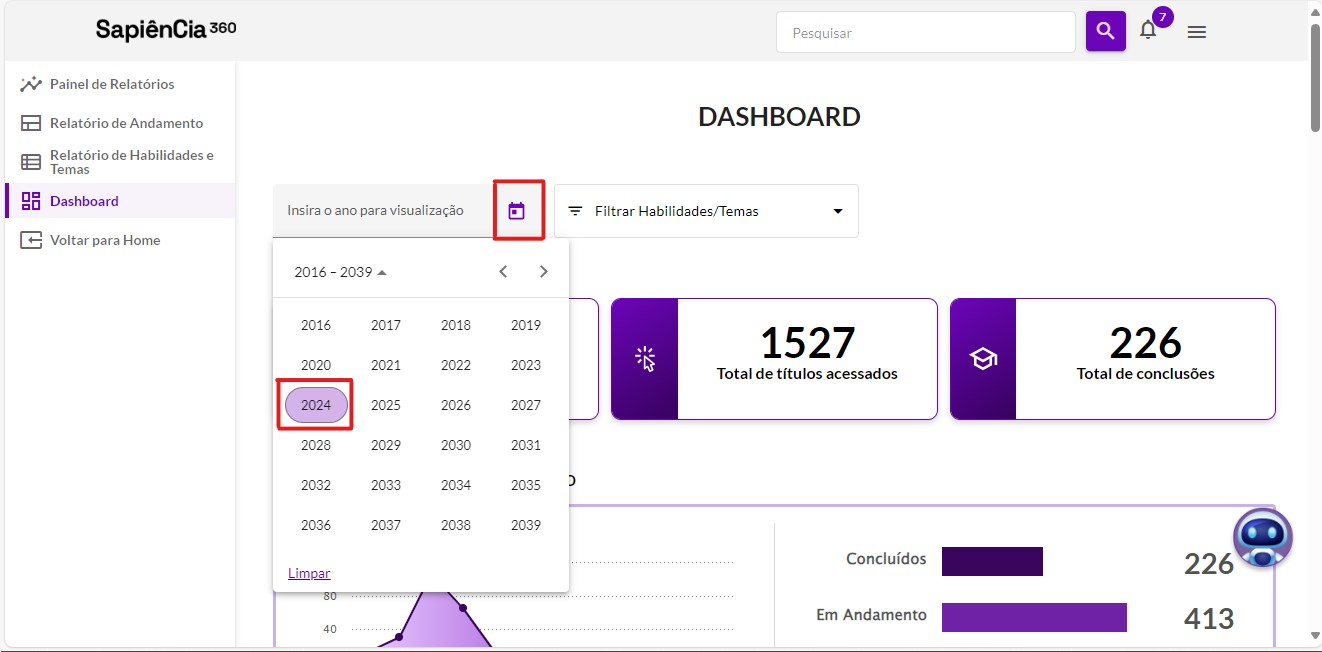Click the Limpar link

pos(309,573)
